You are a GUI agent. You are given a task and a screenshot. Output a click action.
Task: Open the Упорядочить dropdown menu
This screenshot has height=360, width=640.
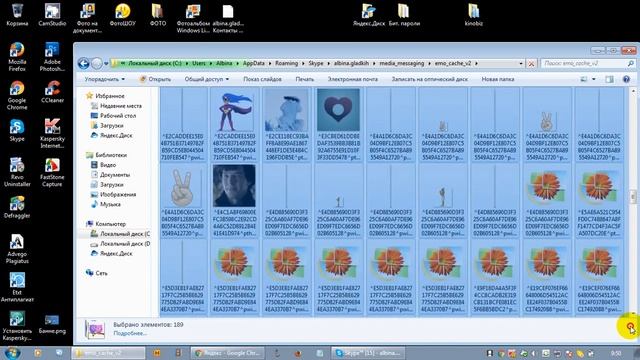click(x=104, y=79)
